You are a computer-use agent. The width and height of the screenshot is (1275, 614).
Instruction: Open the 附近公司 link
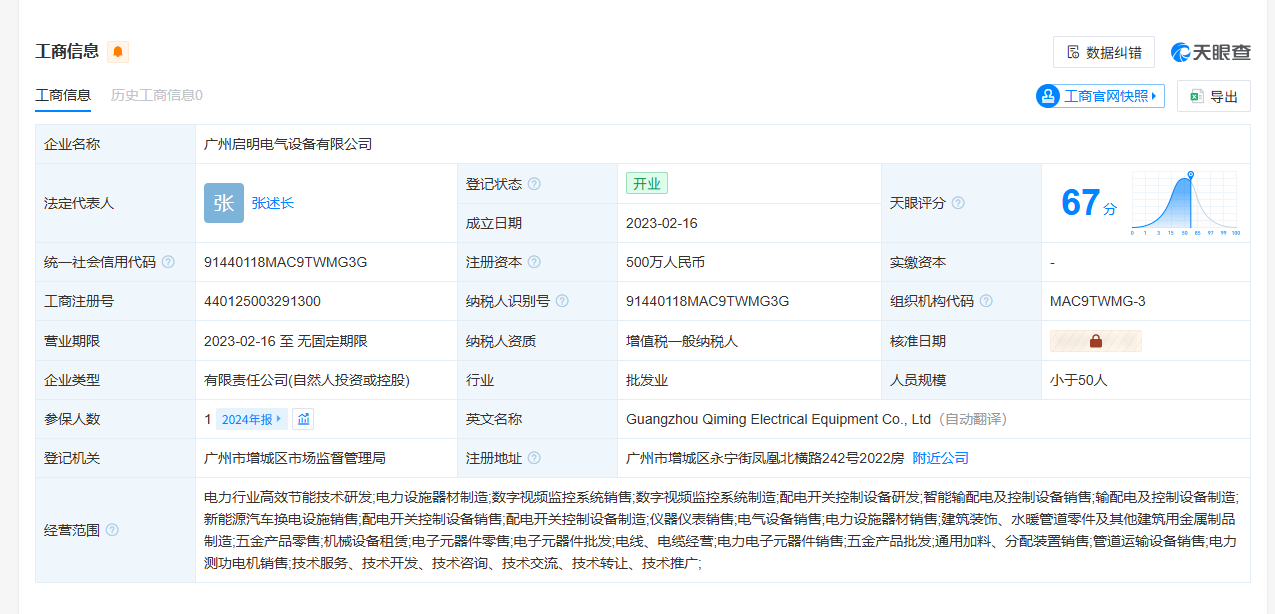click(x=940, y=458)
